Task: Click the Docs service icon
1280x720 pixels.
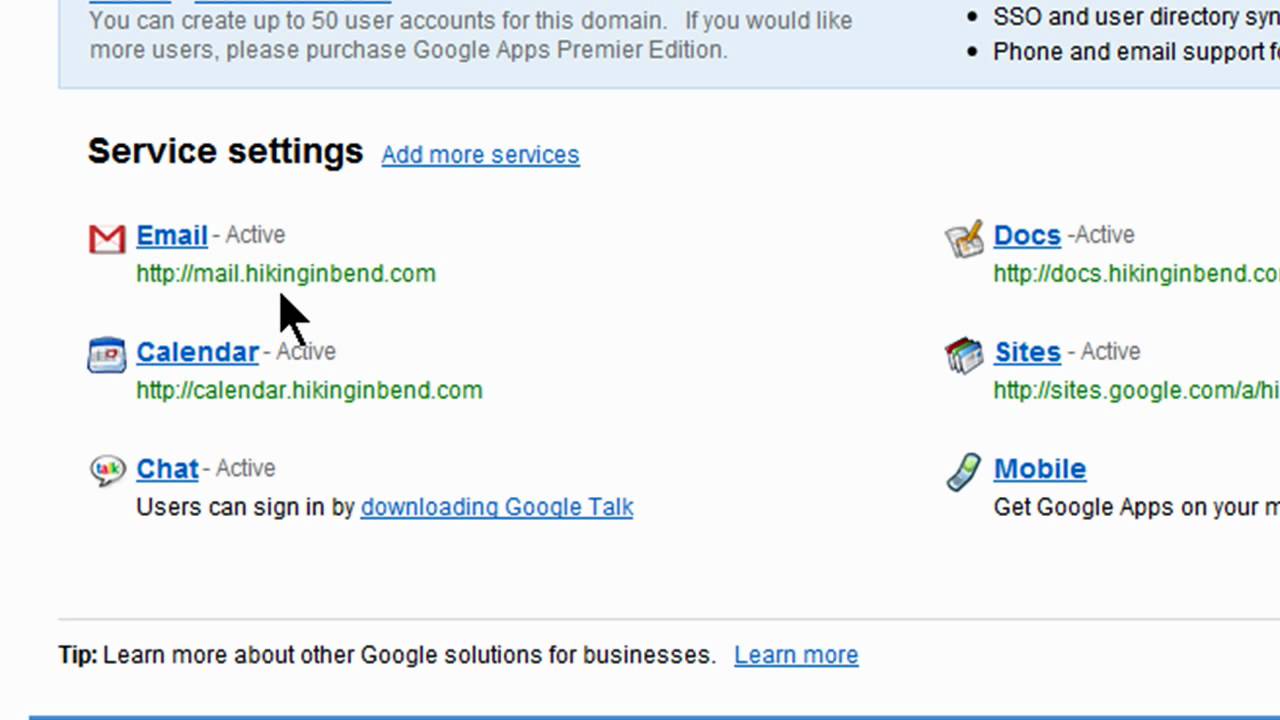Action: (x=965, y=239)
